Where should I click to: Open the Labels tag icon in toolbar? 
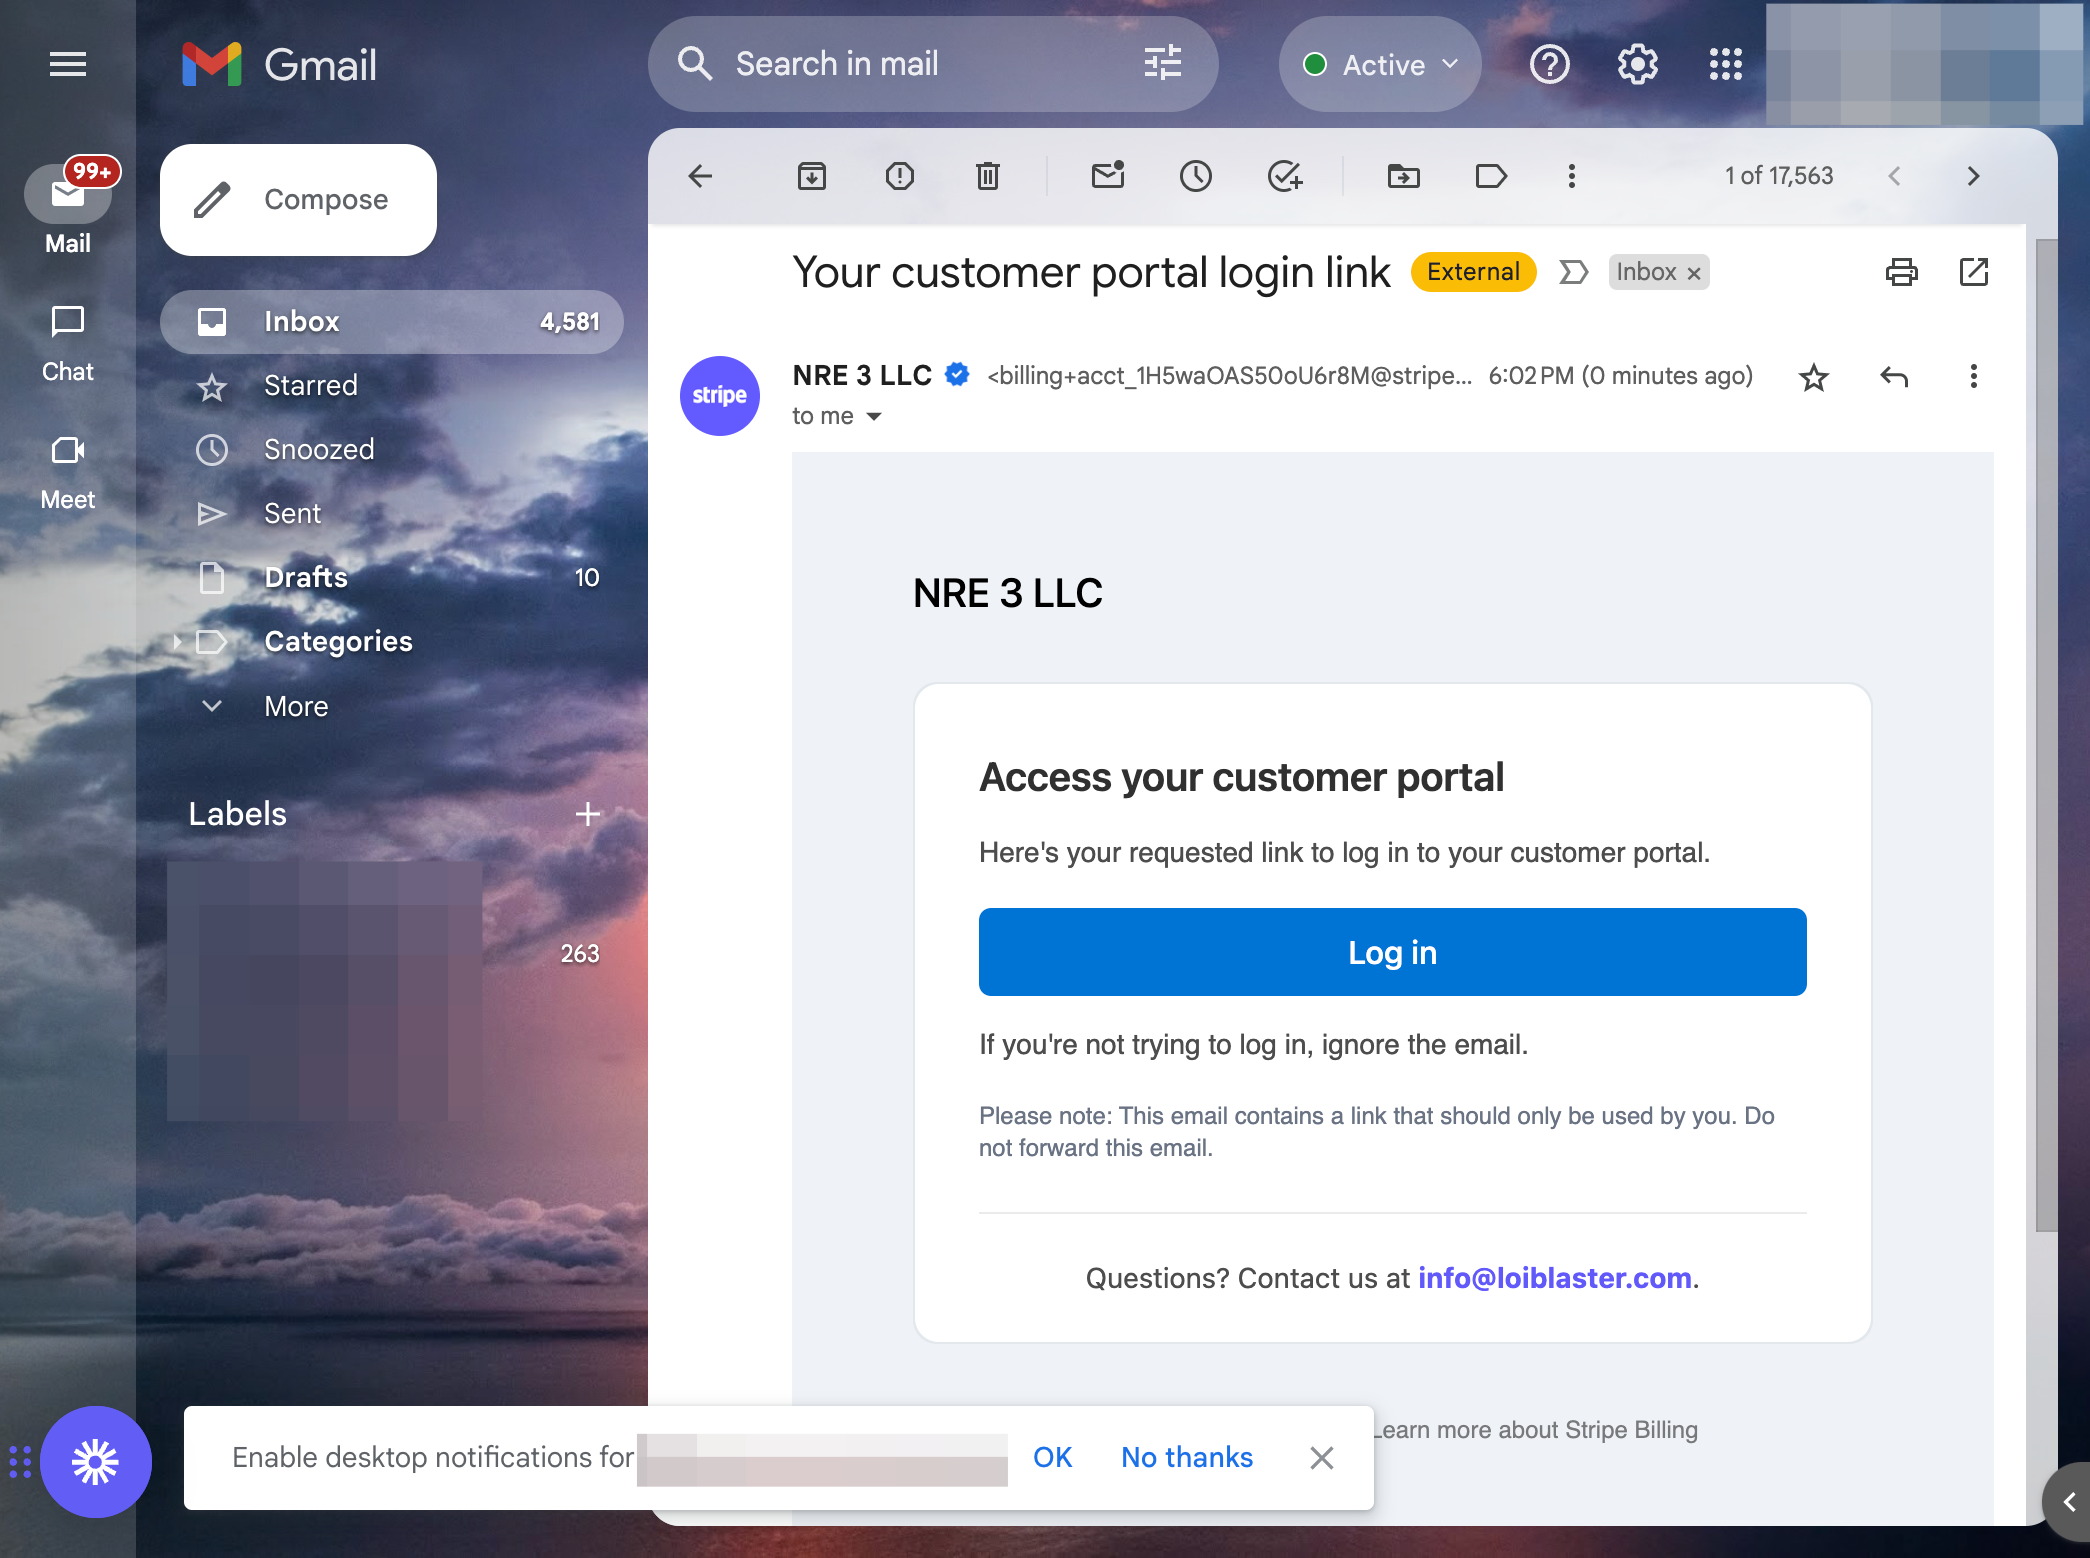pyautogui.click(x=1491, y=177)
